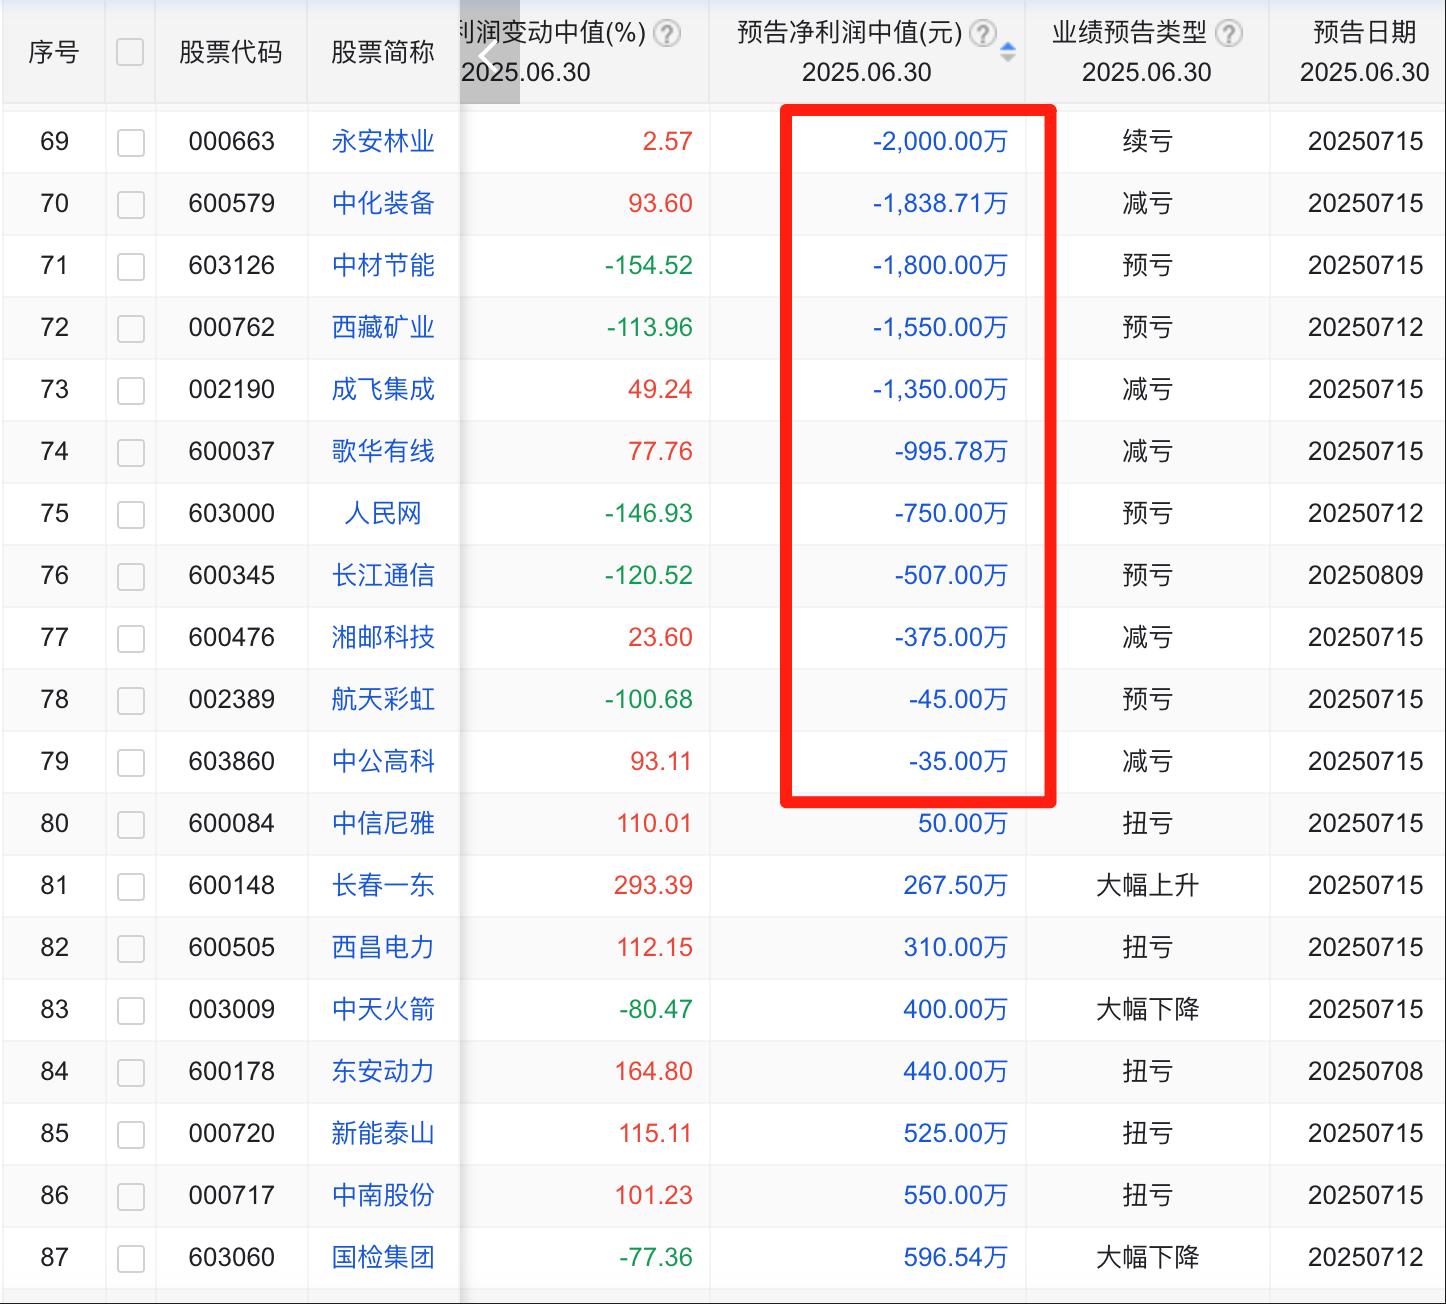Check the box for row 70 中化装备
Image resolution: width=1446 pixels, height=1304 pixels.
[131, 205]
